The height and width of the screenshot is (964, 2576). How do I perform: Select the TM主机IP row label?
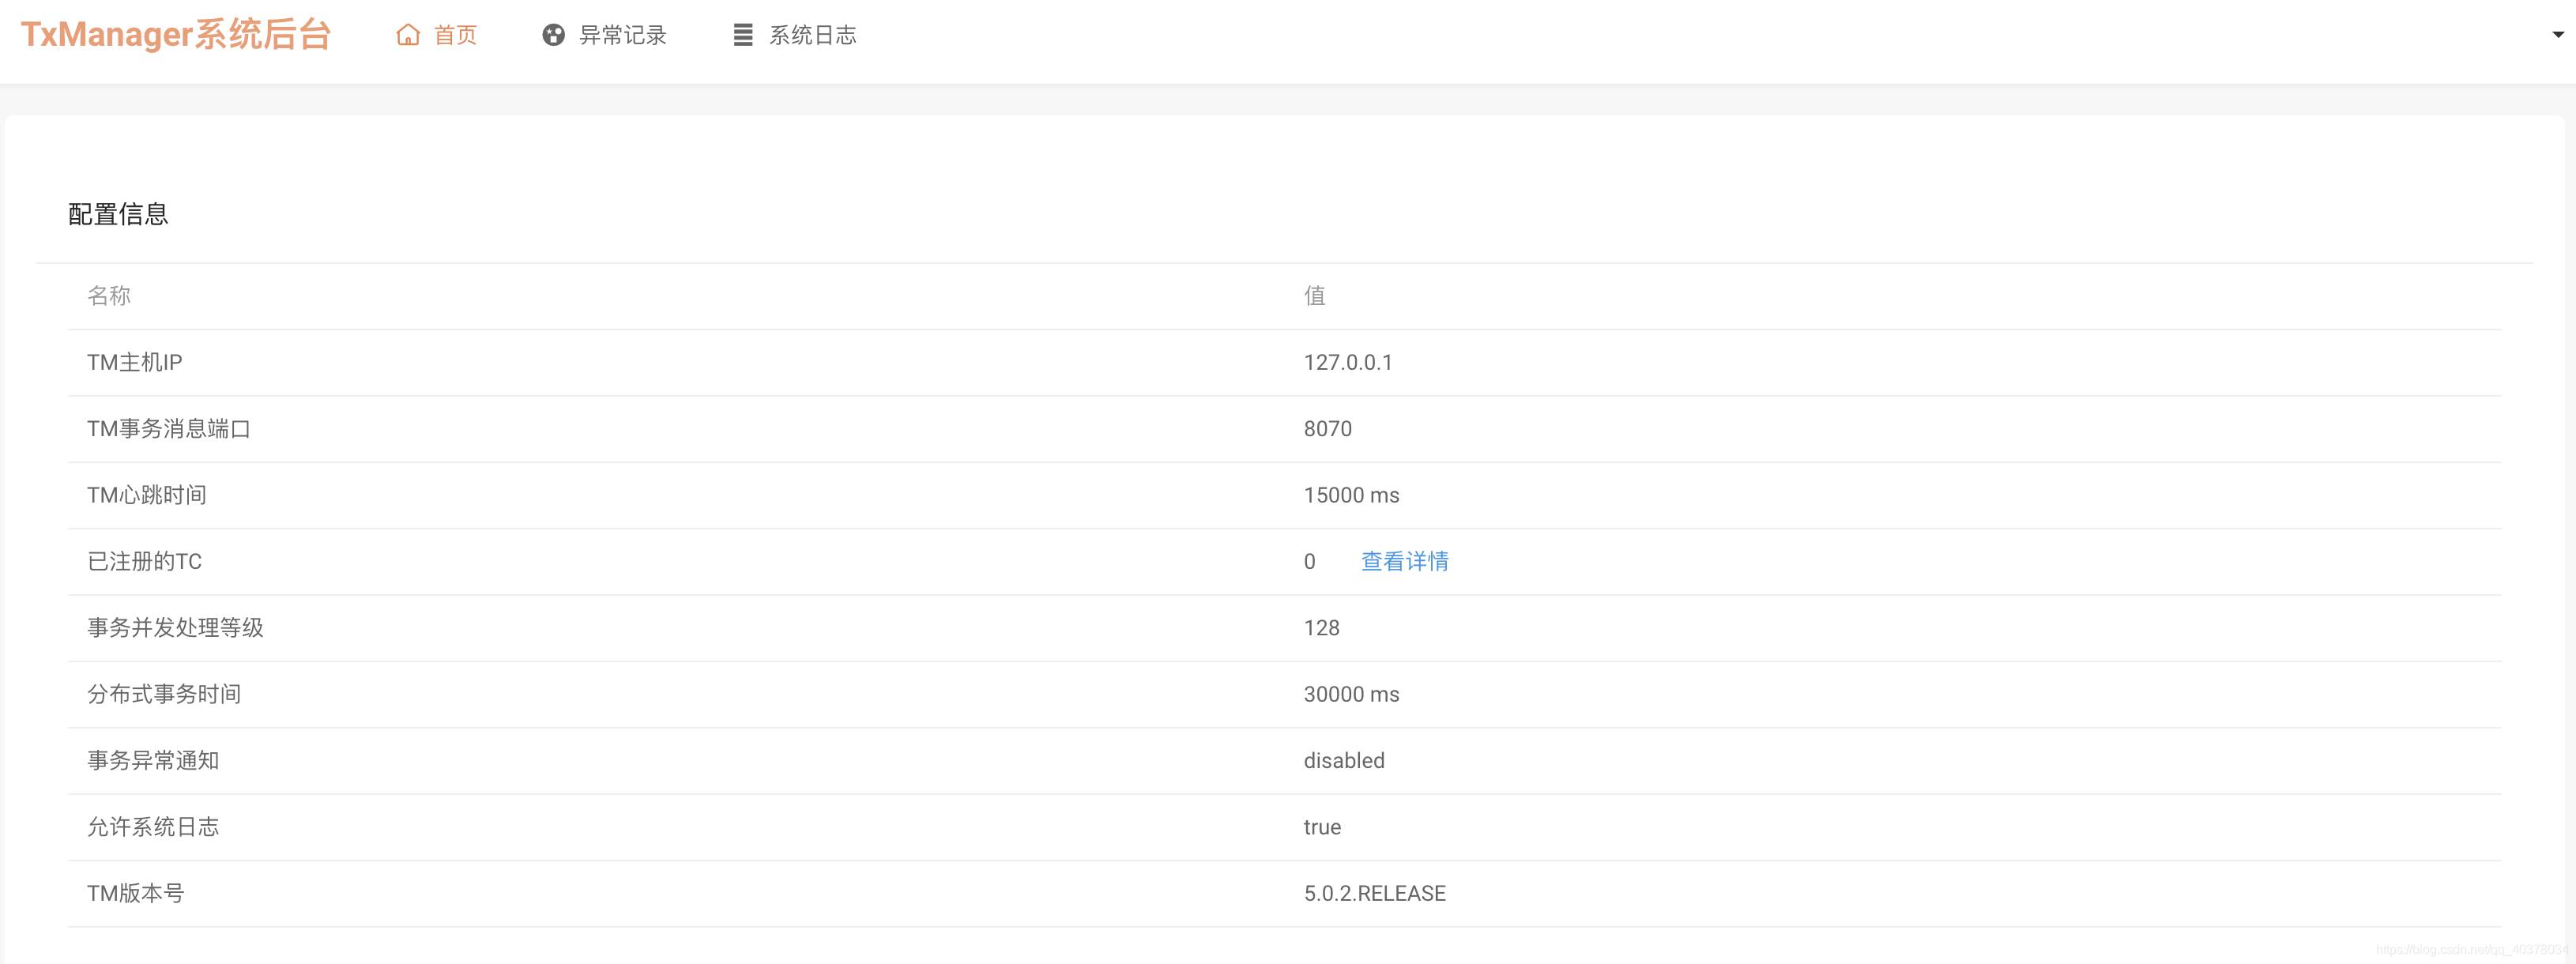pyautogui.click(x=135, y=362)
